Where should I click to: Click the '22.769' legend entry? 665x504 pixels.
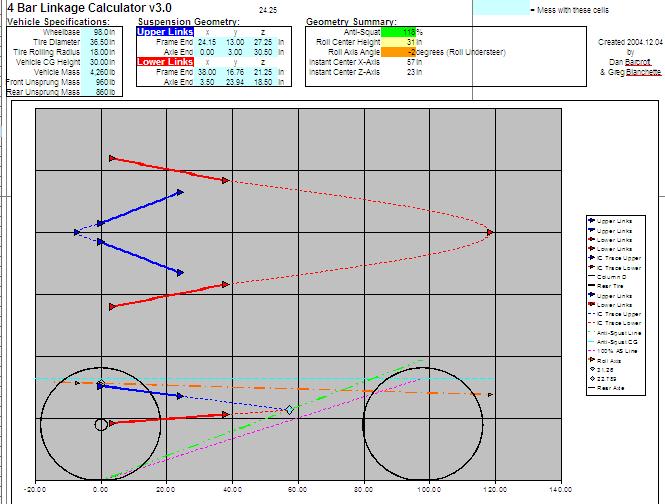603,378
